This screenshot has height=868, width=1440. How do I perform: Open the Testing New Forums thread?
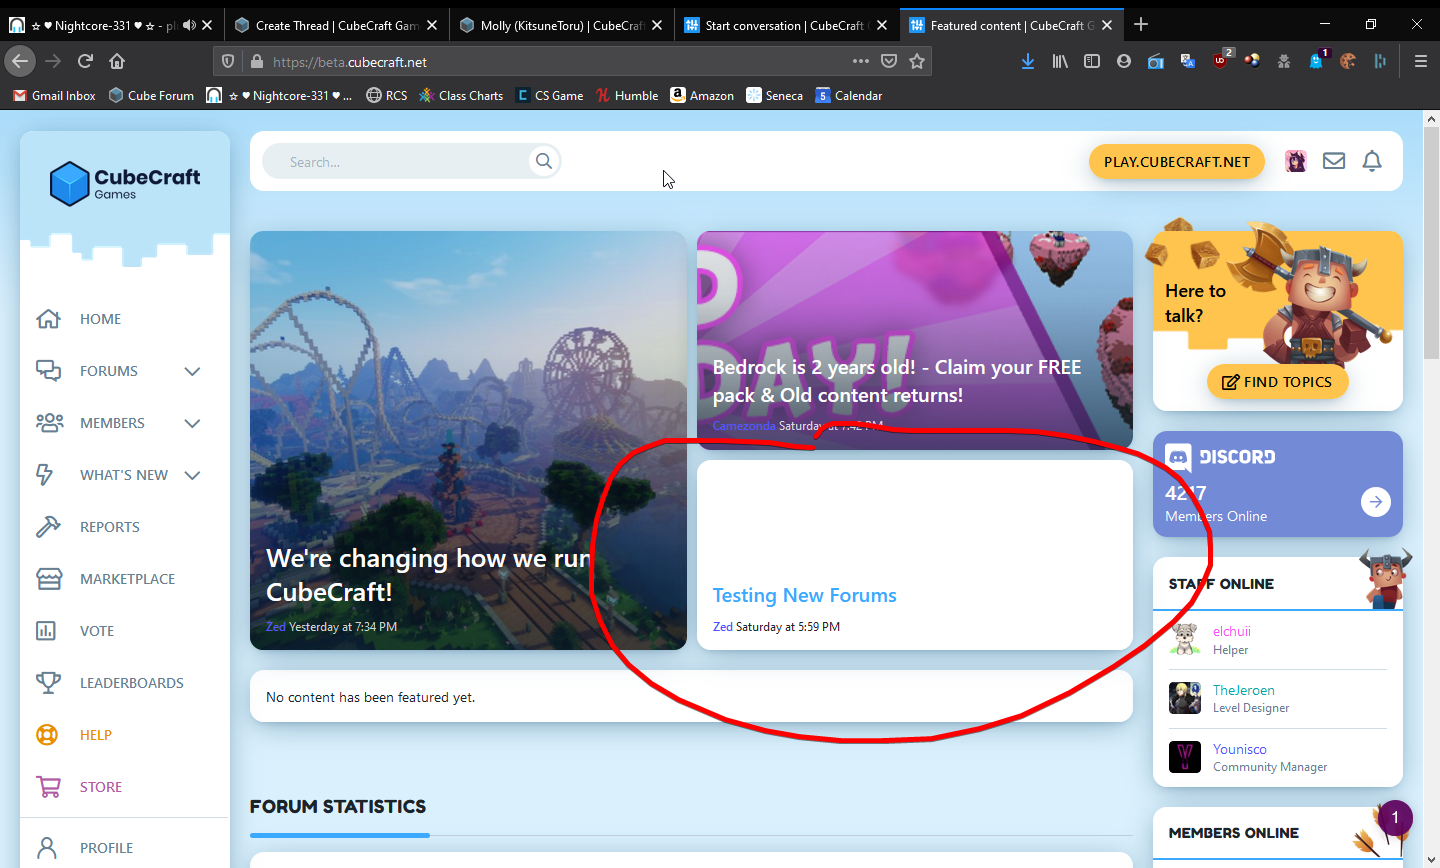pyautogui.click(x=804, y=595)
